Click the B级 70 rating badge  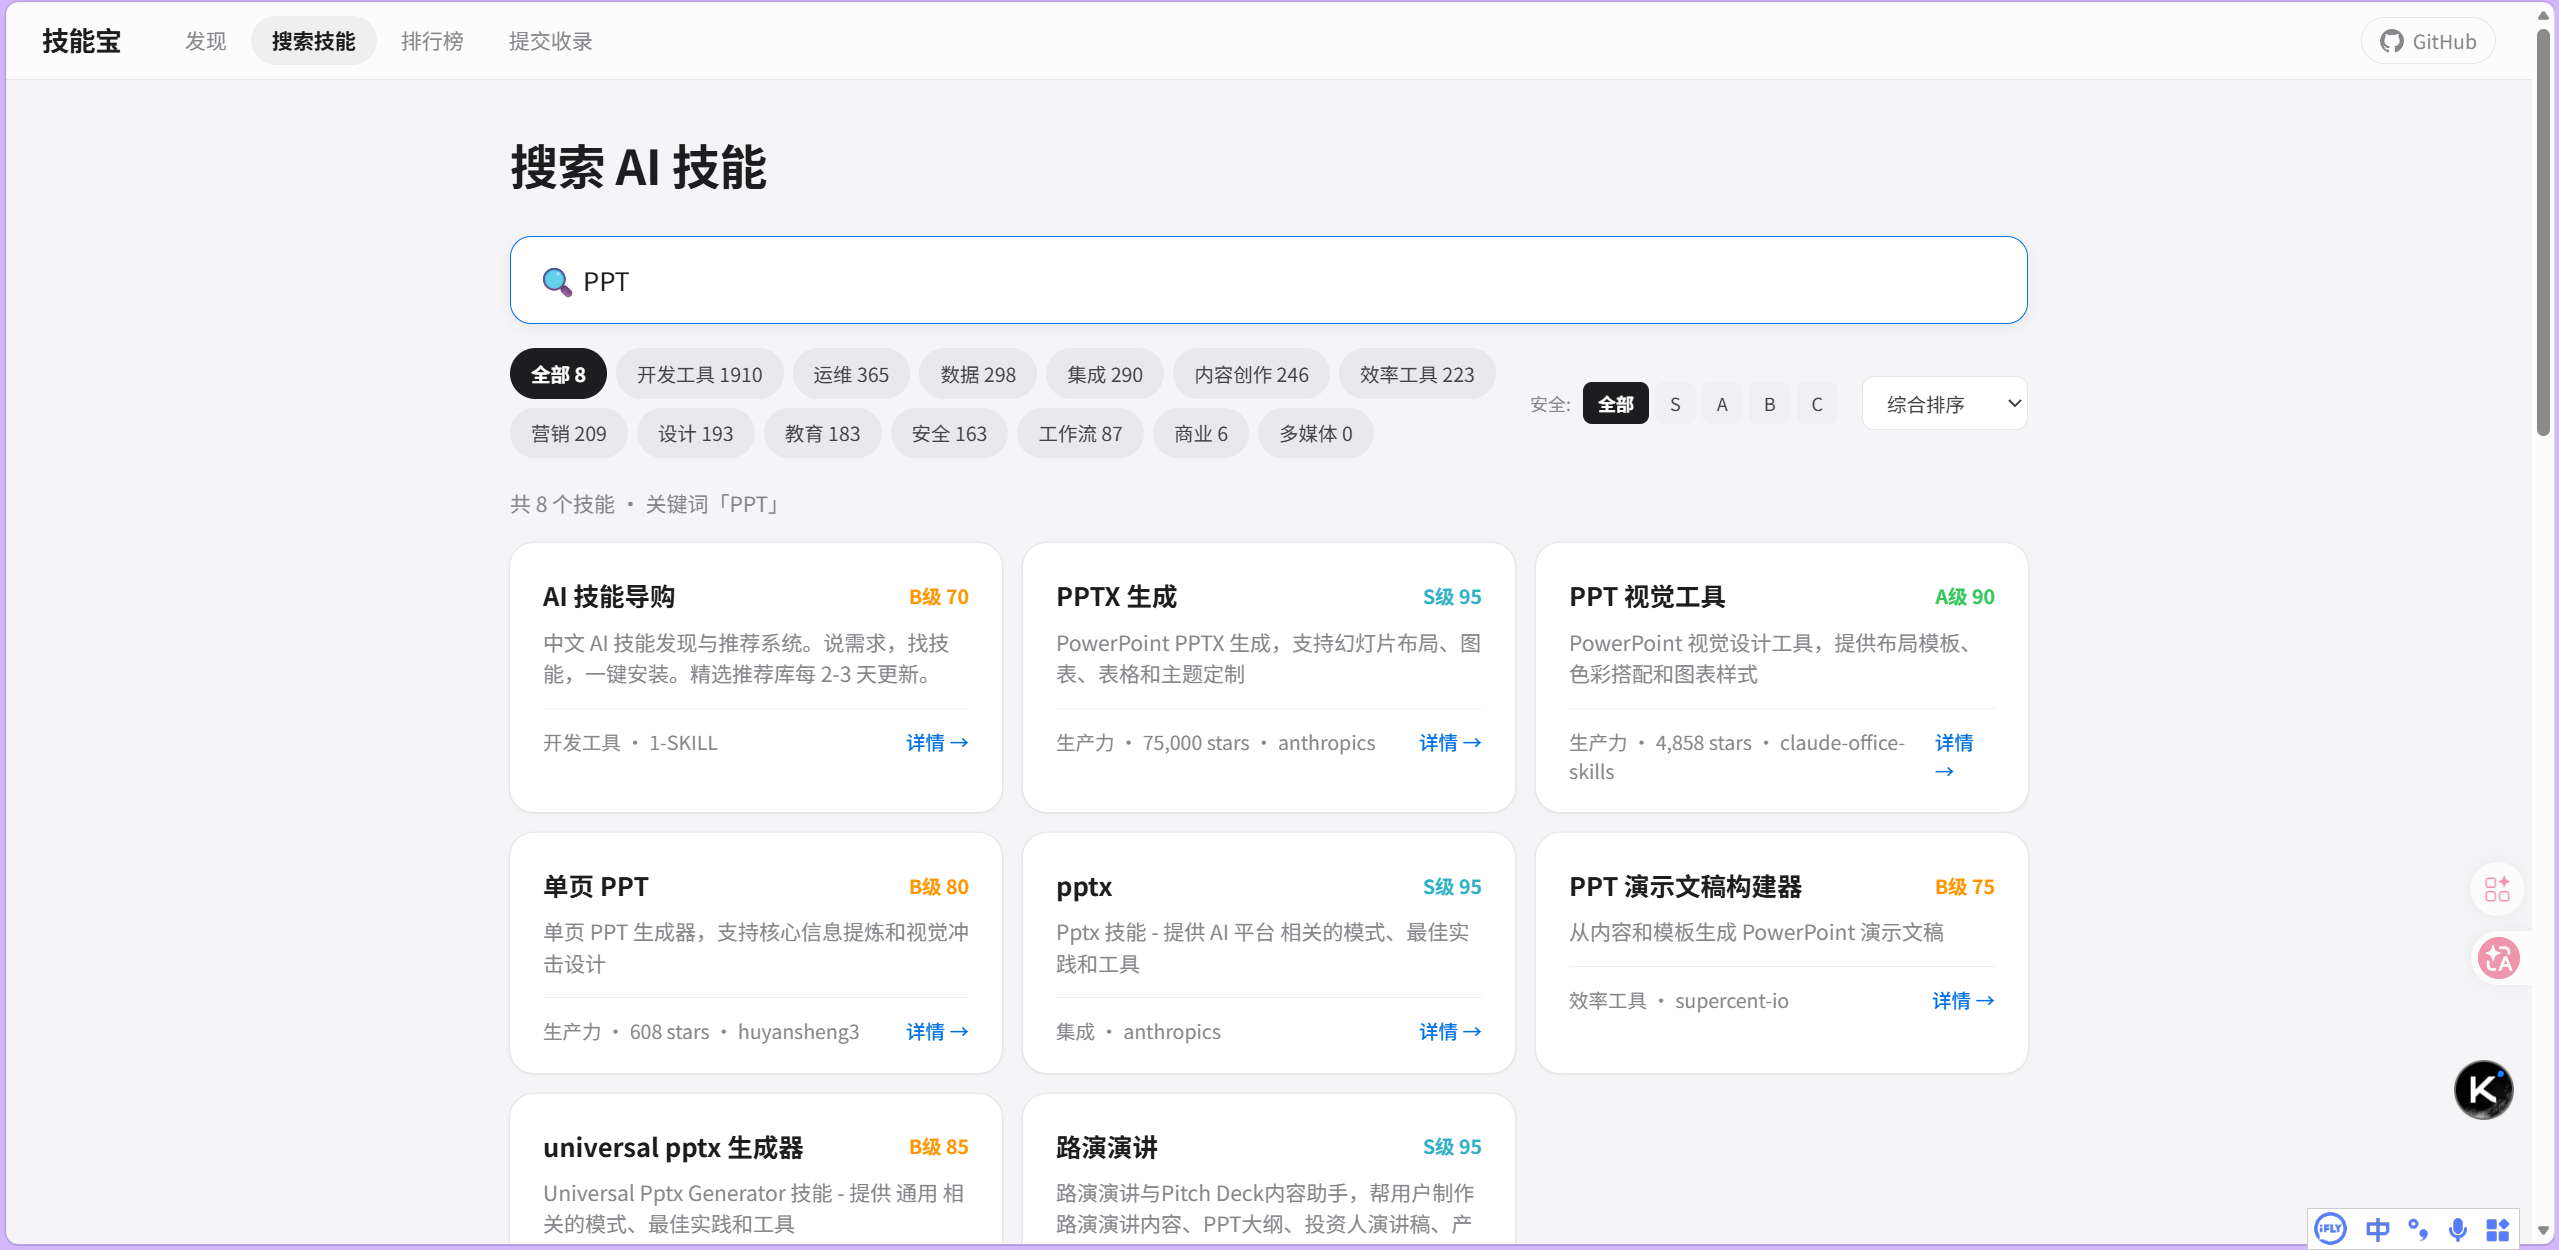938,597
